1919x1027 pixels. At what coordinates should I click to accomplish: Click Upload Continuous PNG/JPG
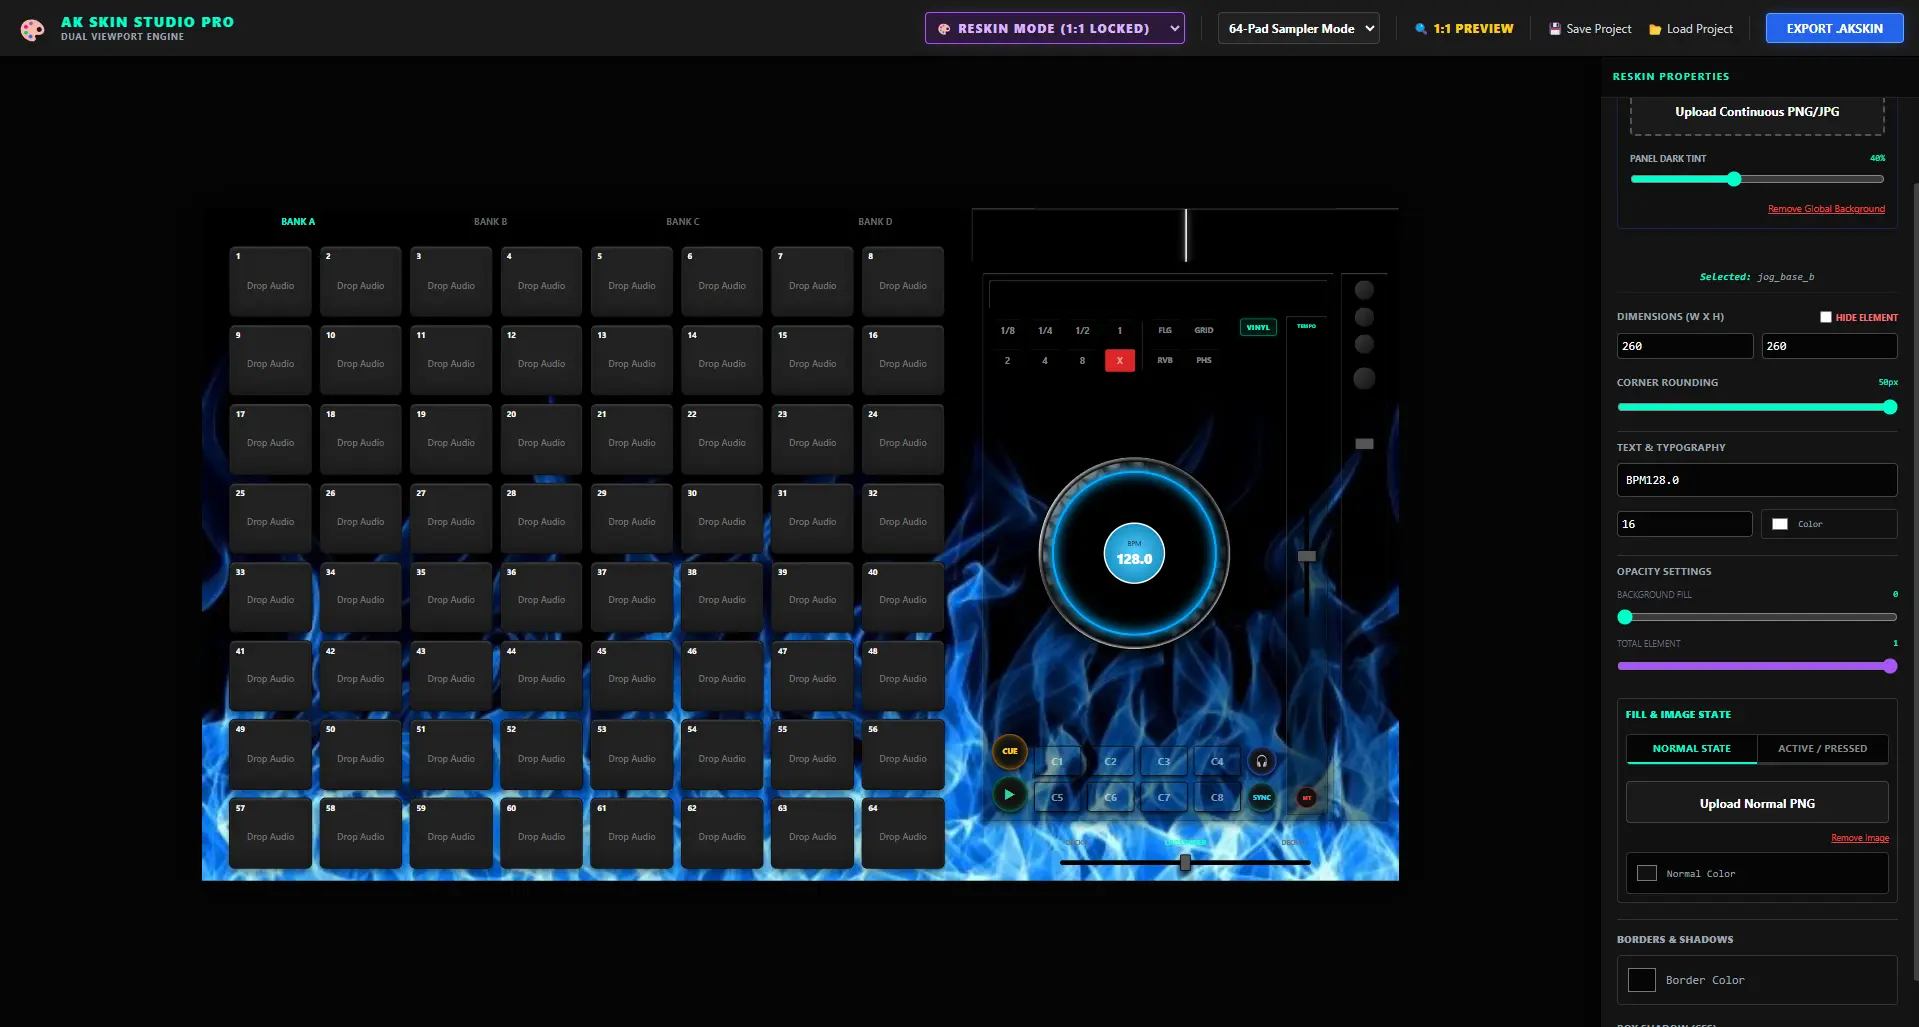tap(1757, 112)
